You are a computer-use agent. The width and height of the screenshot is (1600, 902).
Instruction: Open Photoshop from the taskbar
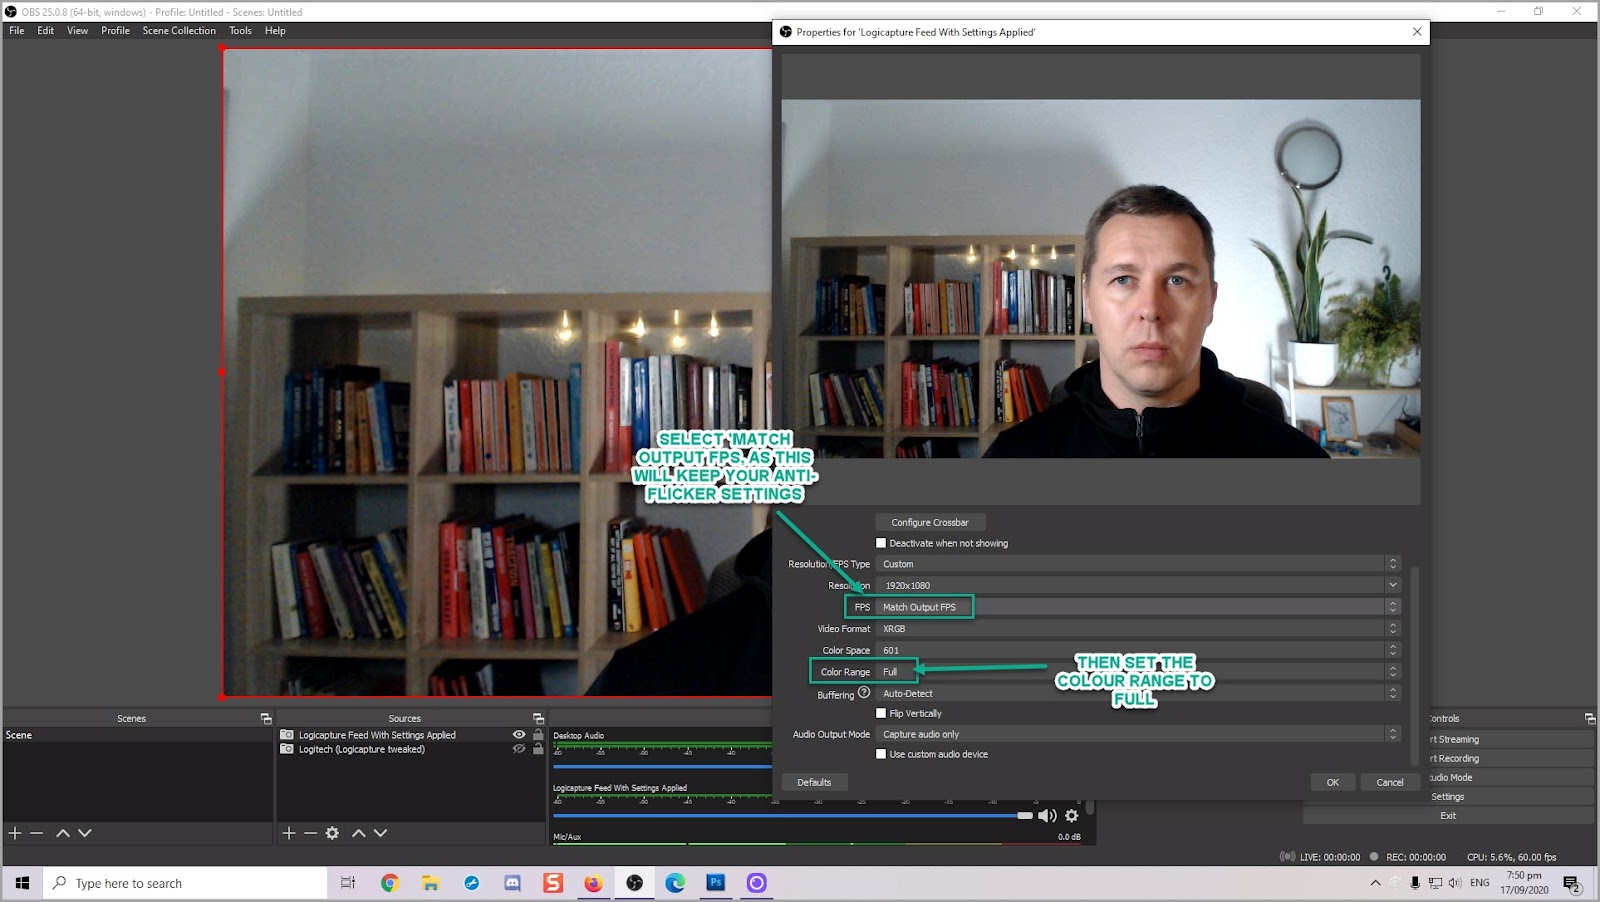coord(716,883)
